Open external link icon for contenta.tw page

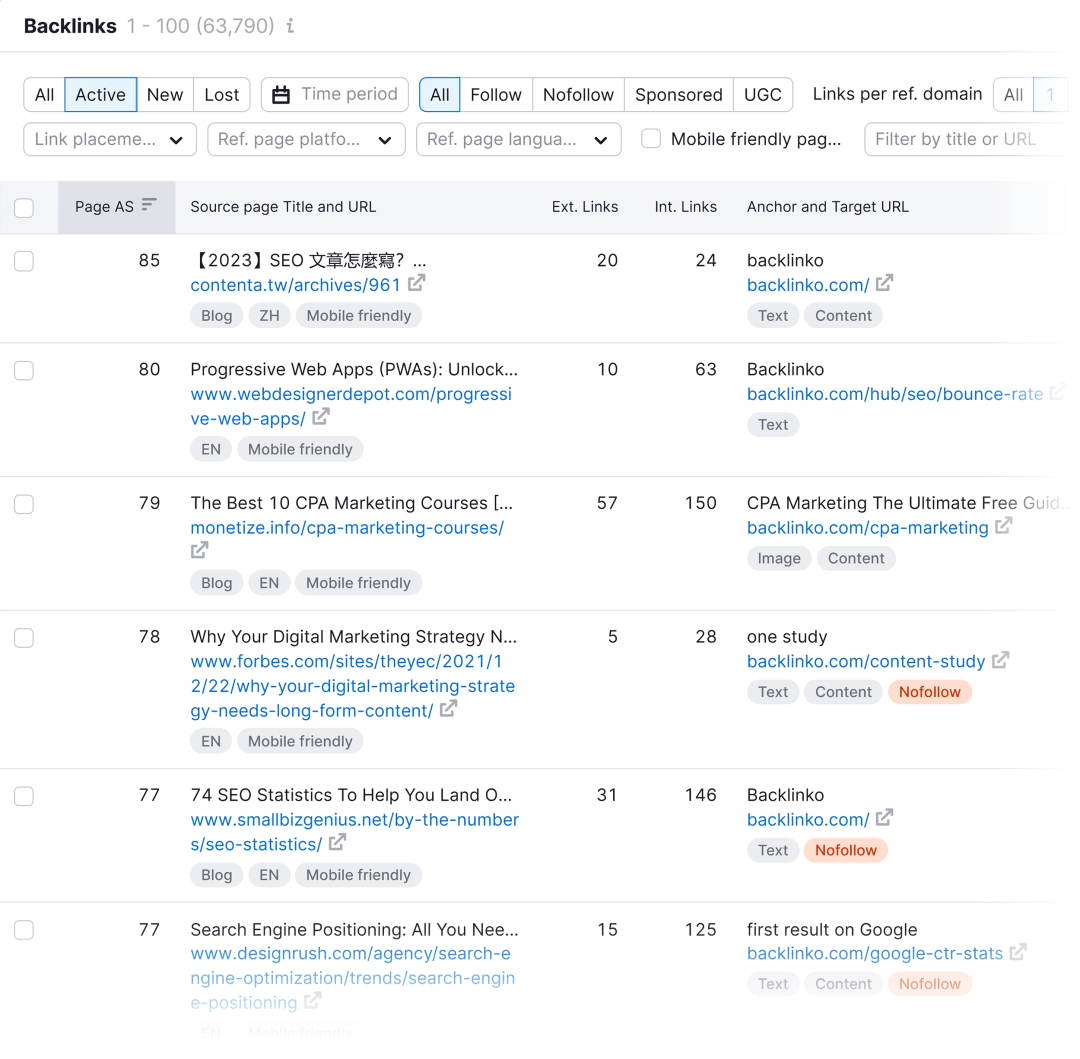click(417, 284)
